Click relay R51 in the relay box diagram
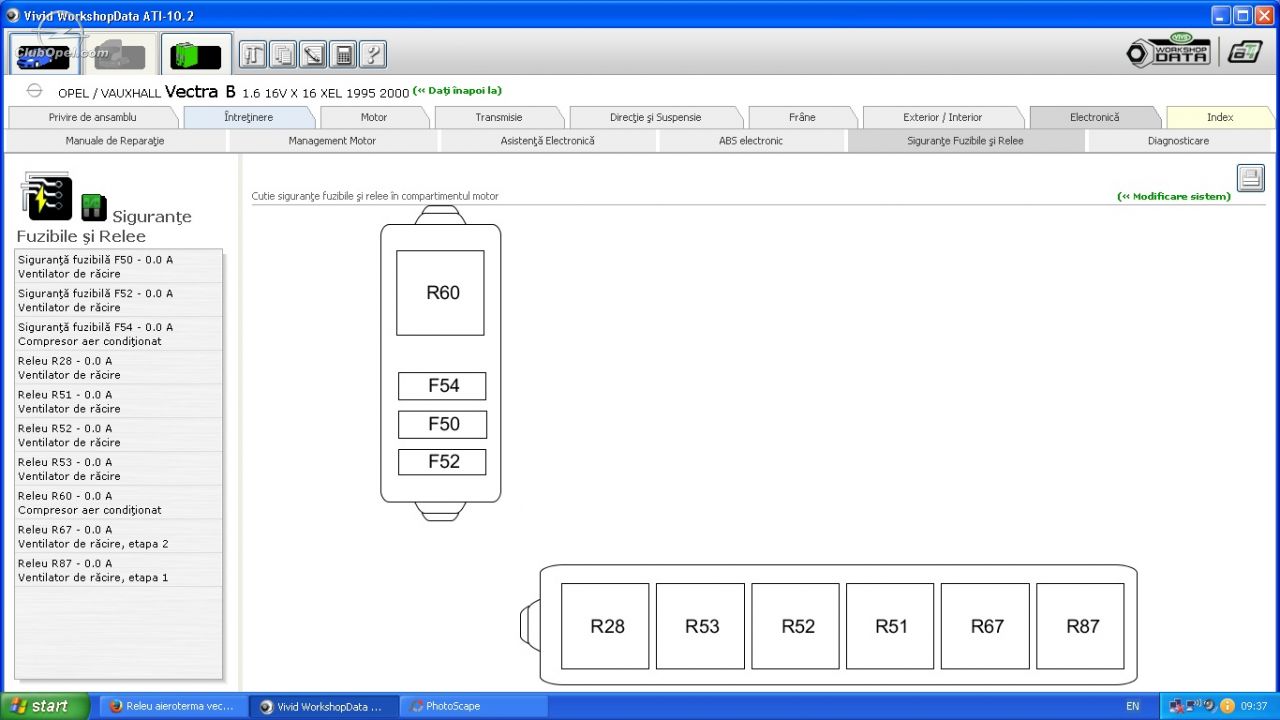This screenshot has height=720, width=1280. point(890,626)
